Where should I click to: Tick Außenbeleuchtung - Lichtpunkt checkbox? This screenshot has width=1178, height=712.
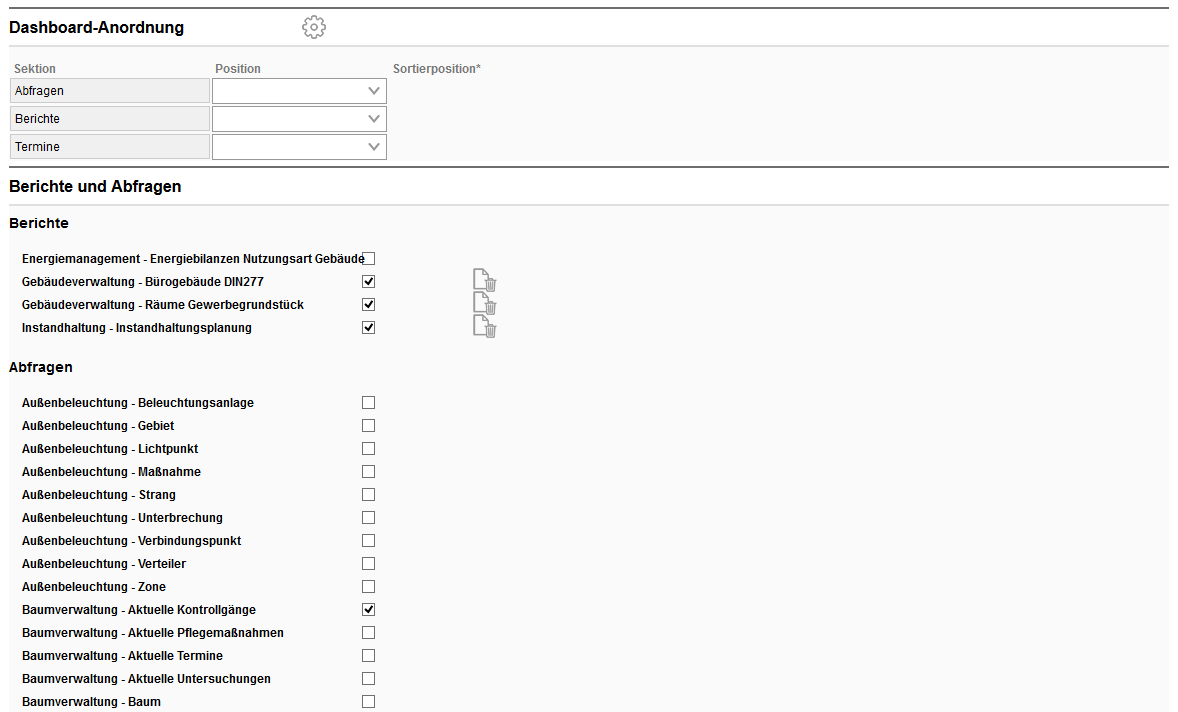(x=369, y=449)
